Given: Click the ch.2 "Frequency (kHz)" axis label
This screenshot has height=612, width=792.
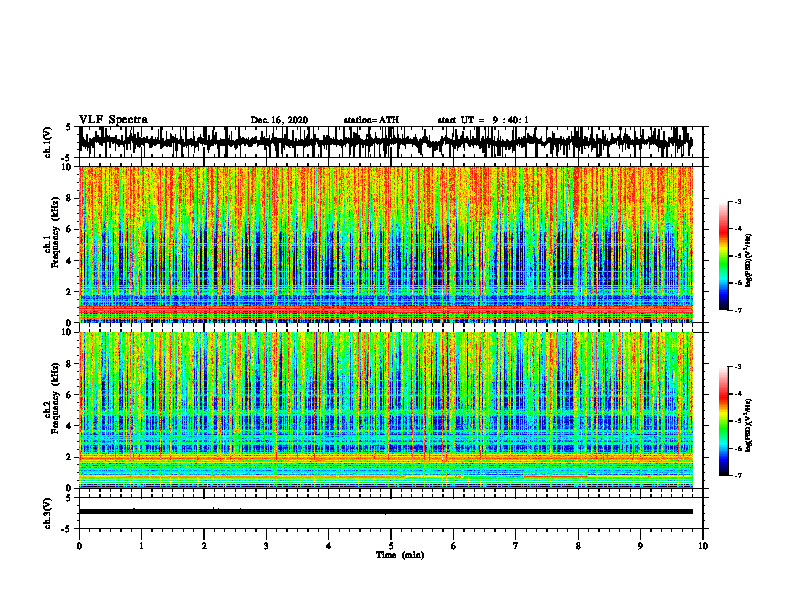Looking at the screenshot, I should coord(56,398).
